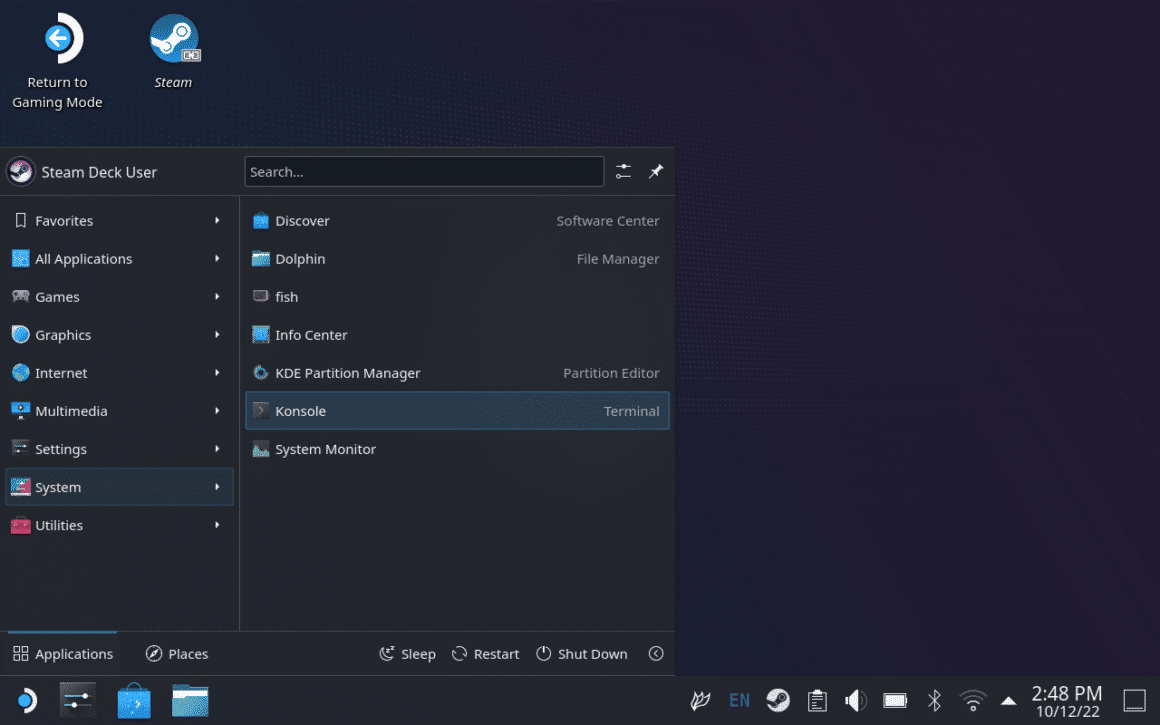
Task: Pin the application launcher open
Action: tap(656, 171)
